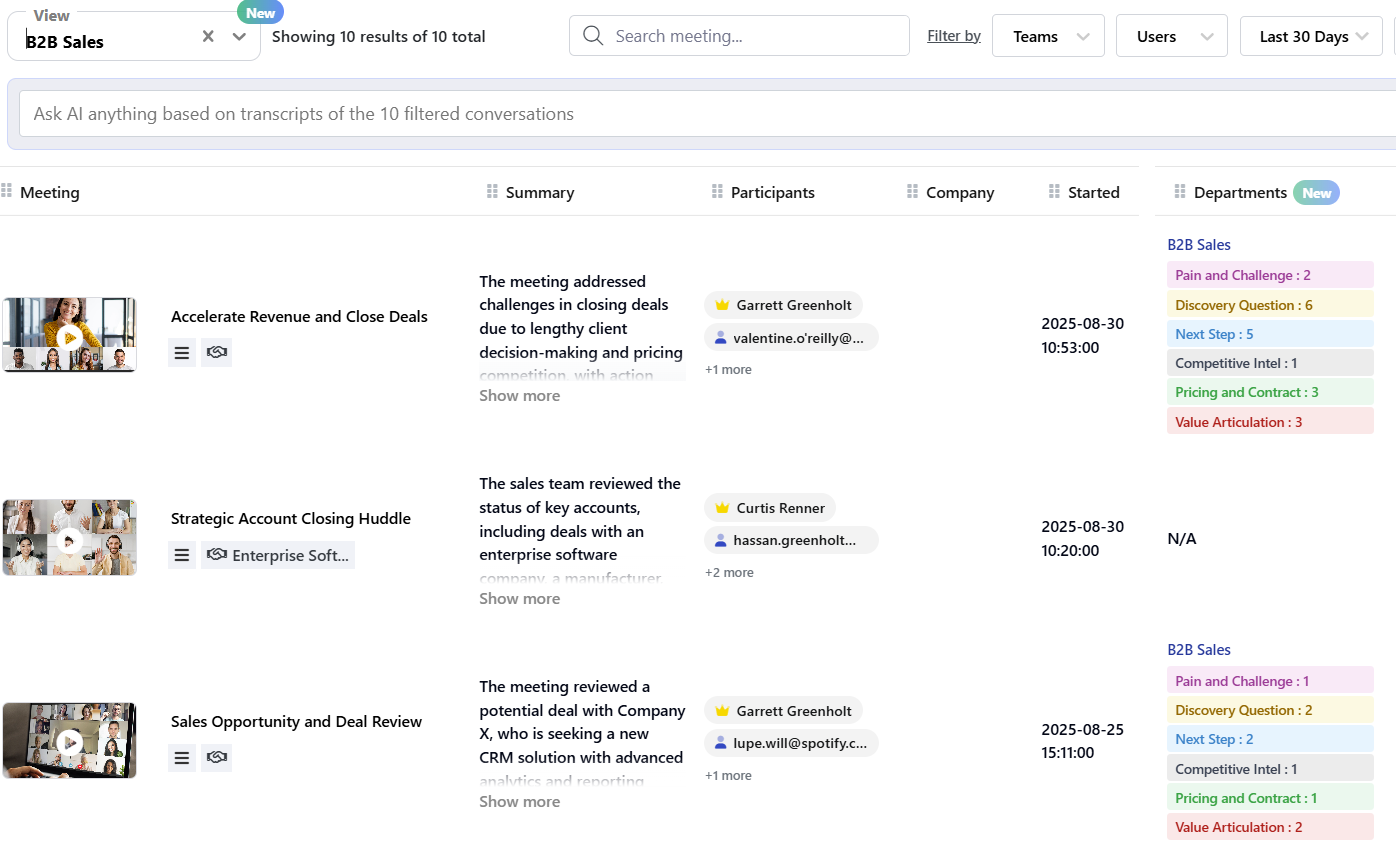The image size is (1396, 849).
Task: Click the drag handle beside Departments column
Action: (x=1179, y=192)
